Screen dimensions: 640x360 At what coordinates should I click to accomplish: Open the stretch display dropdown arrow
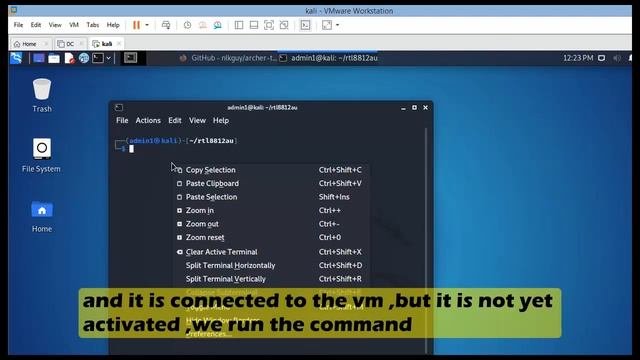click(x=338, y=25)
